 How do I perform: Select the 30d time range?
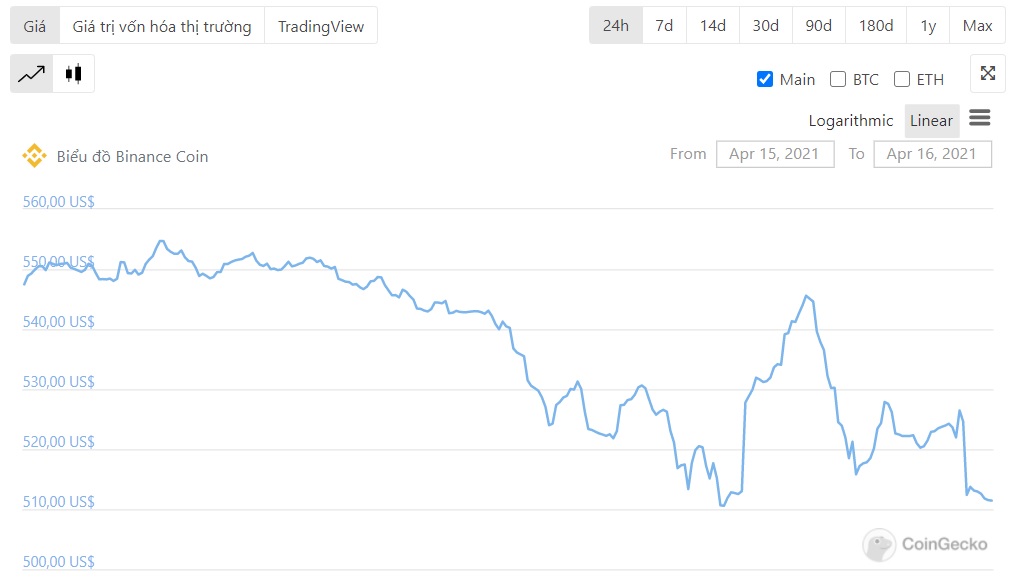(765, 26)
